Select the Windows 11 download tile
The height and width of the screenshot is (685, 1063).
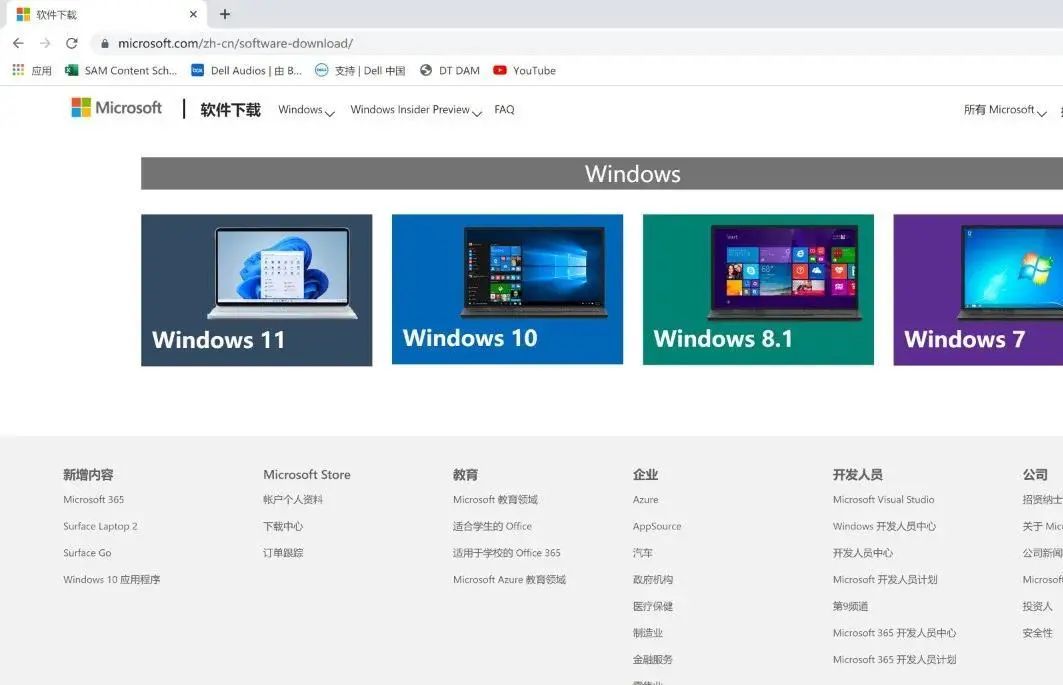pyautogui.click(x=256, y=289)
